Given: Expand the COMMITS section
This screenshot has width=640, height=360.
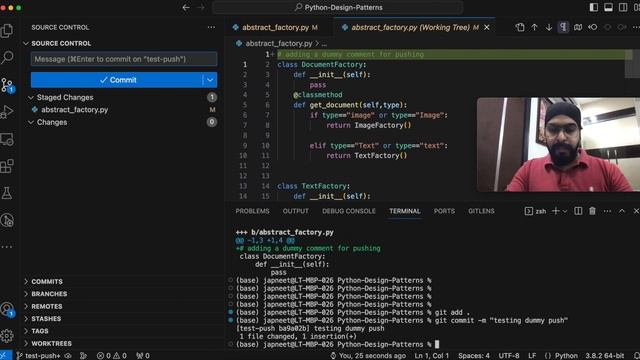Looking at the screenshot, I should click(x=47, y=282).
